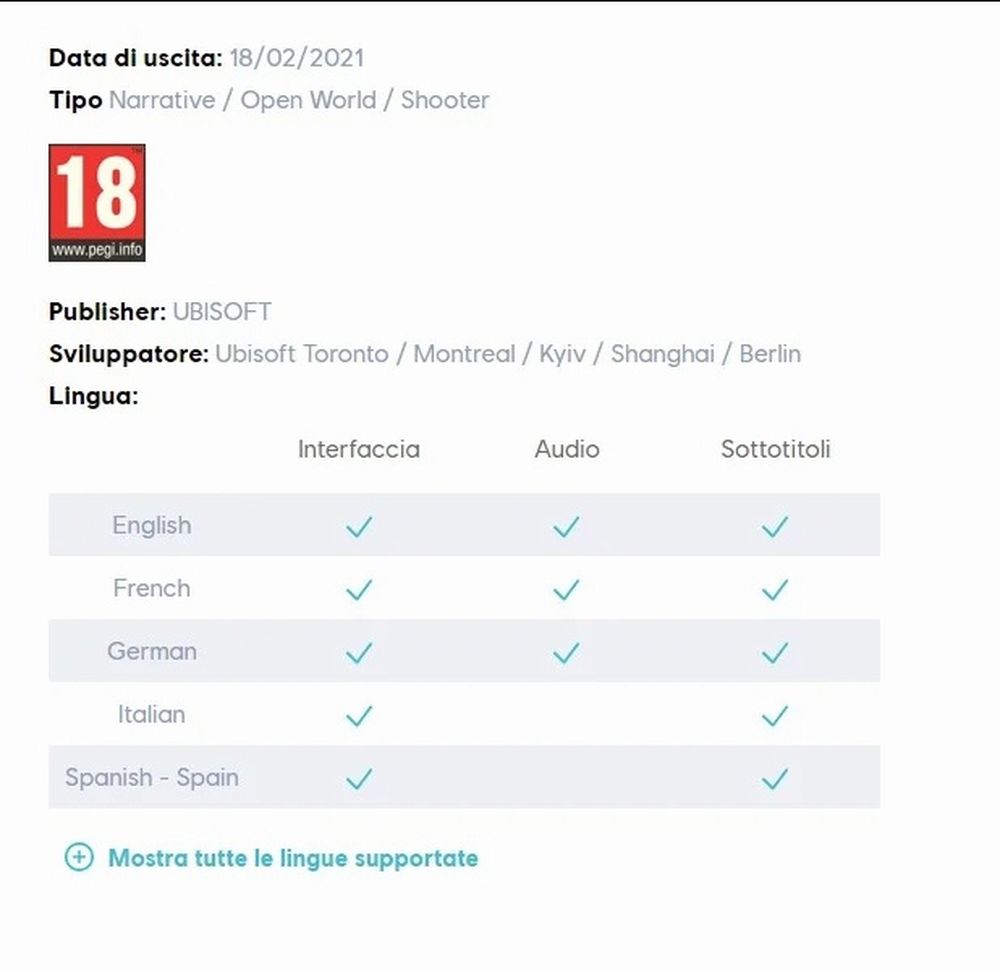This screenshot has width=1000, height=970.
Task: Click the plus circle icon to show languages
Action: point(78,857)
